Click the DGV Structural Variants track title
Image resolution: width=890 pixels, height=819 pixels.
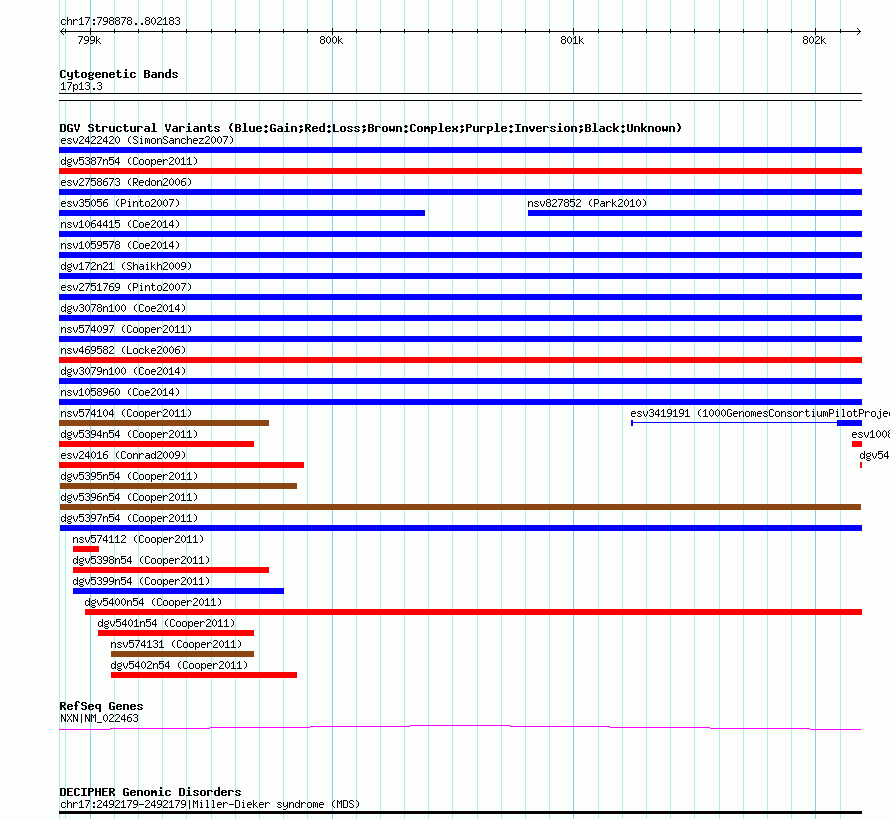point(371,128)
